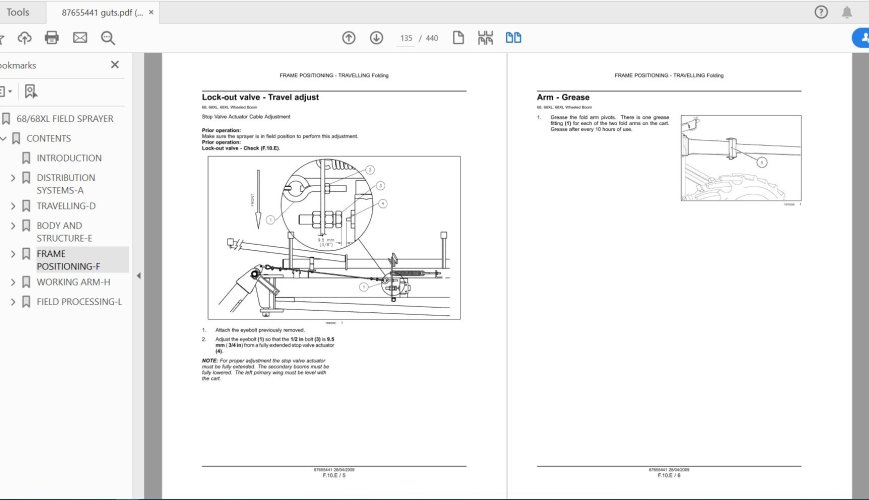Viewport: 869px width, 500px height.
Task: Click the lock-out valve diagram
Action: tap(334, 238)
